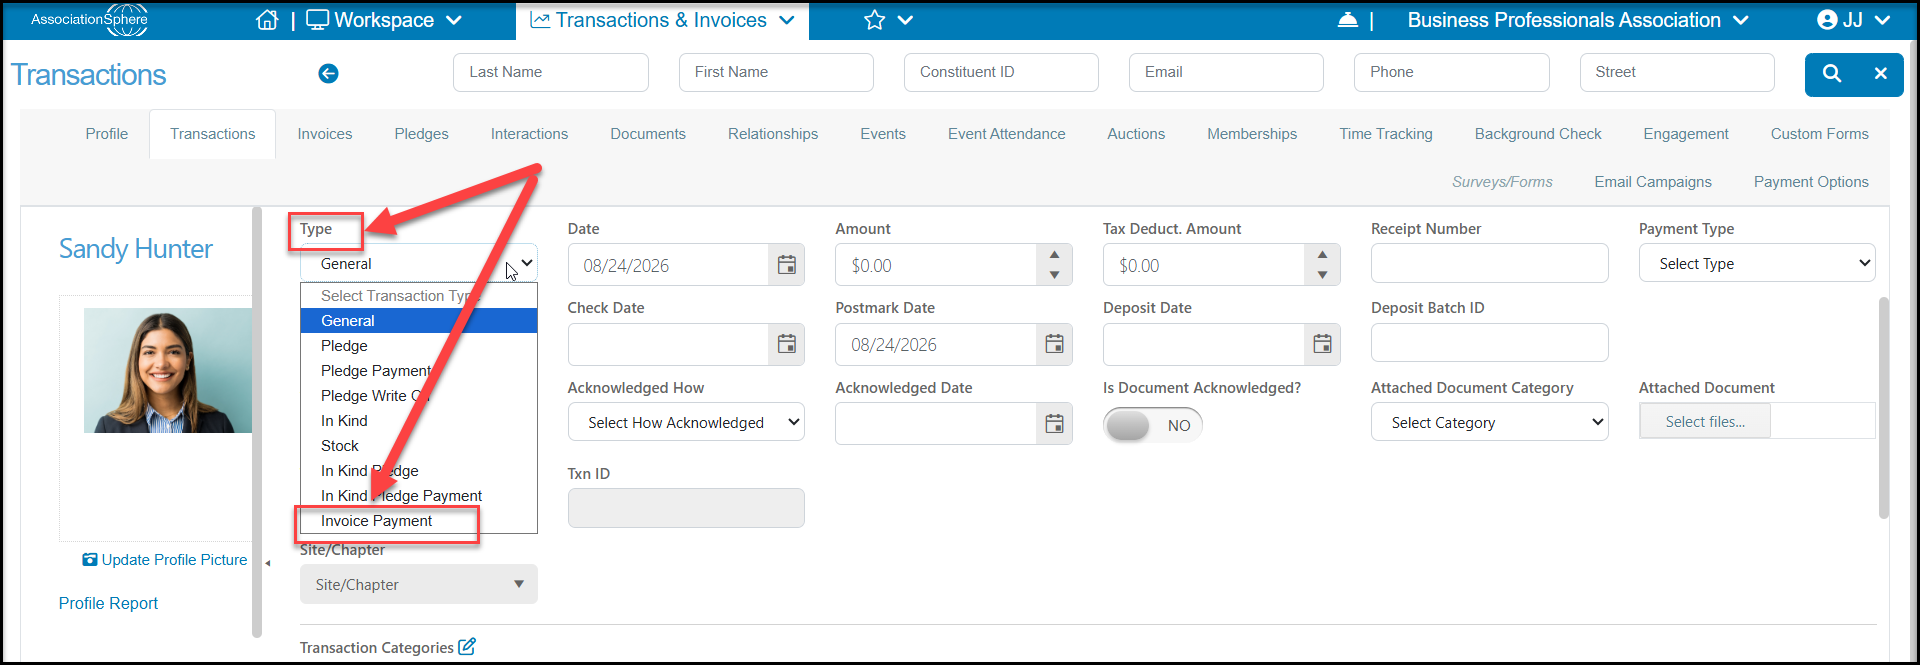Click the Update Profile Picture link

pyautogui.click(x=165, y=560)
